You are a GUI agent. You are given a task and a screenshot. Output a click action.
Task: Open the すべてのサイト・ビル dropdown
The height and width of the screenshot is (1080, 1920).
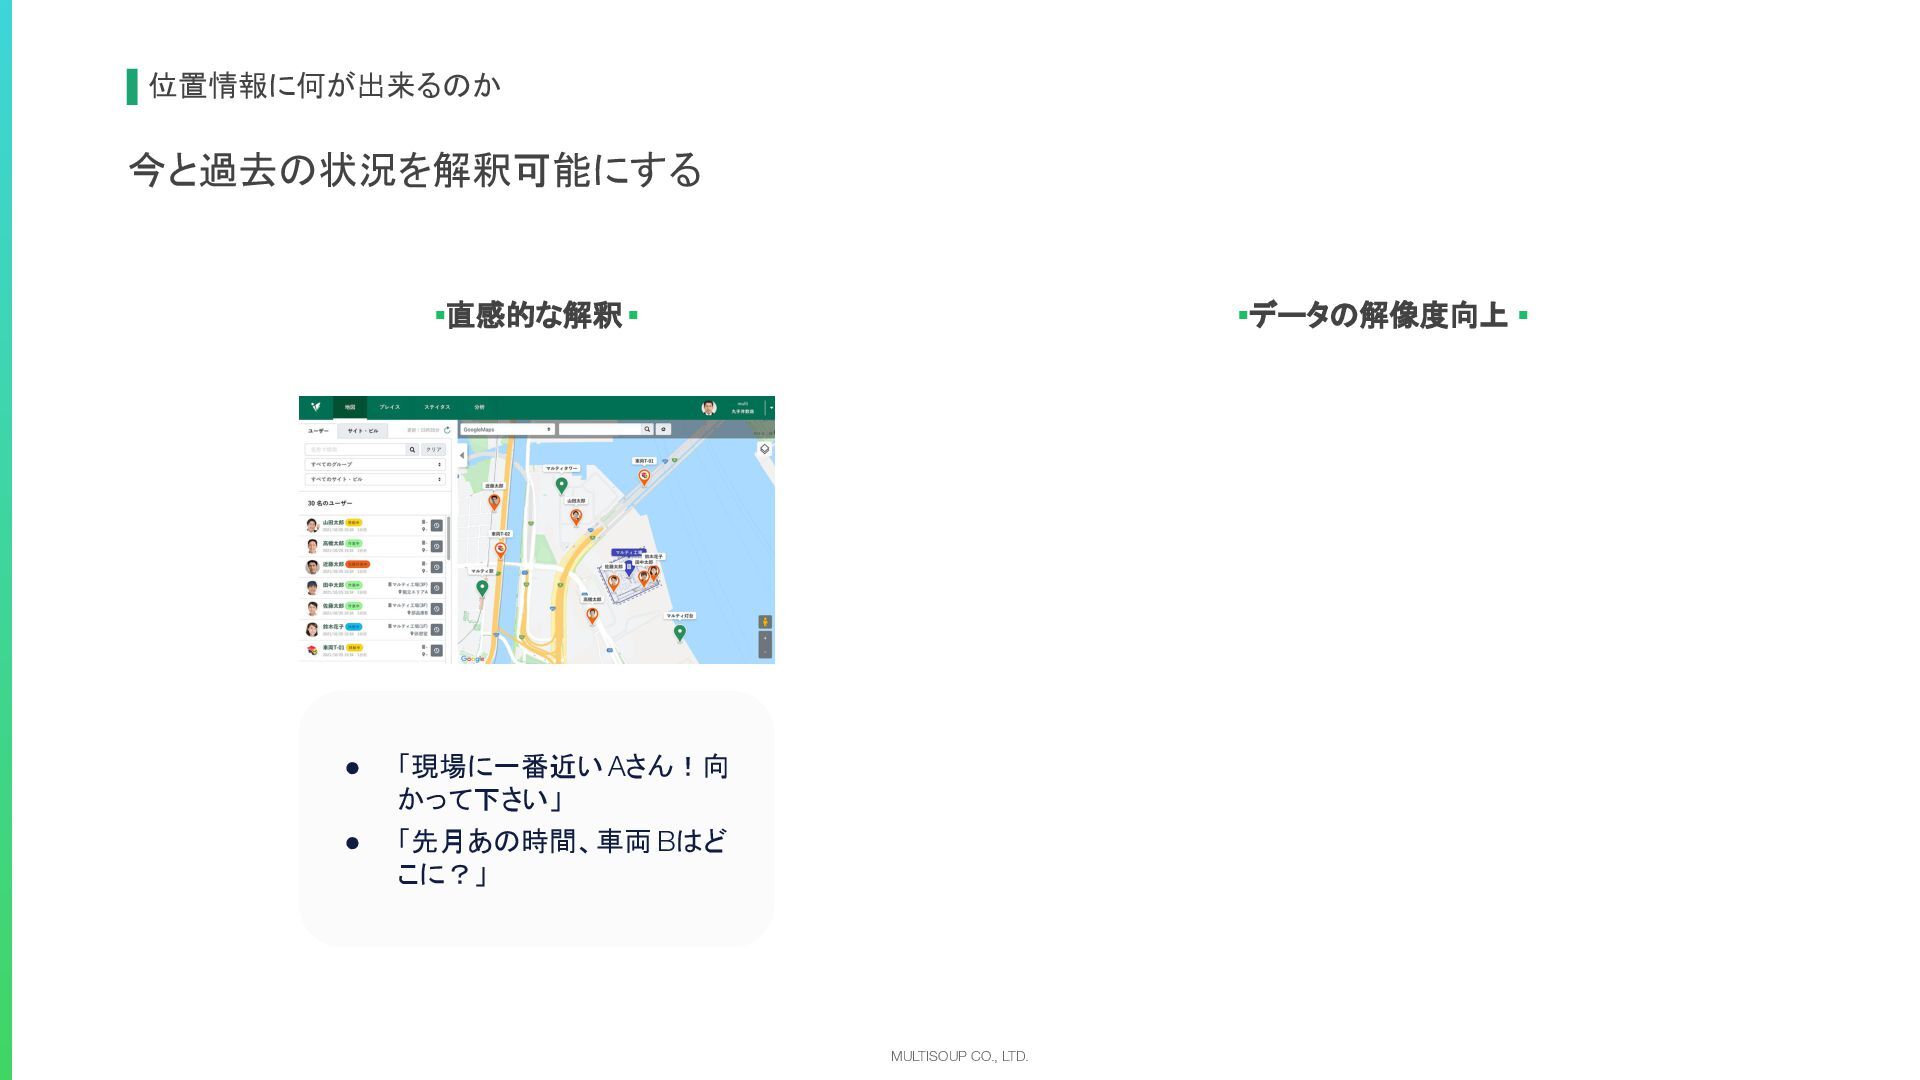[x=374, y=479]
